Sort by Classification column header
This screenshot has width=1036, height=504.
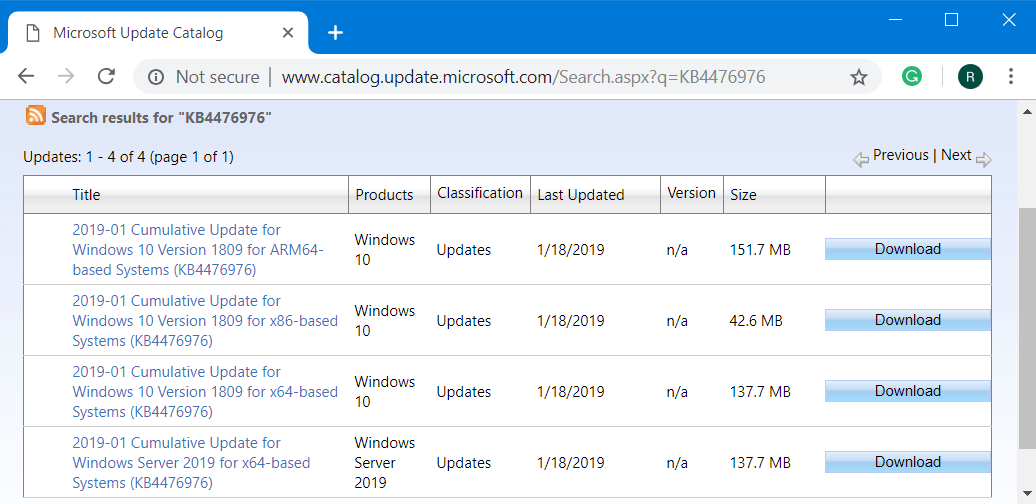480,193
